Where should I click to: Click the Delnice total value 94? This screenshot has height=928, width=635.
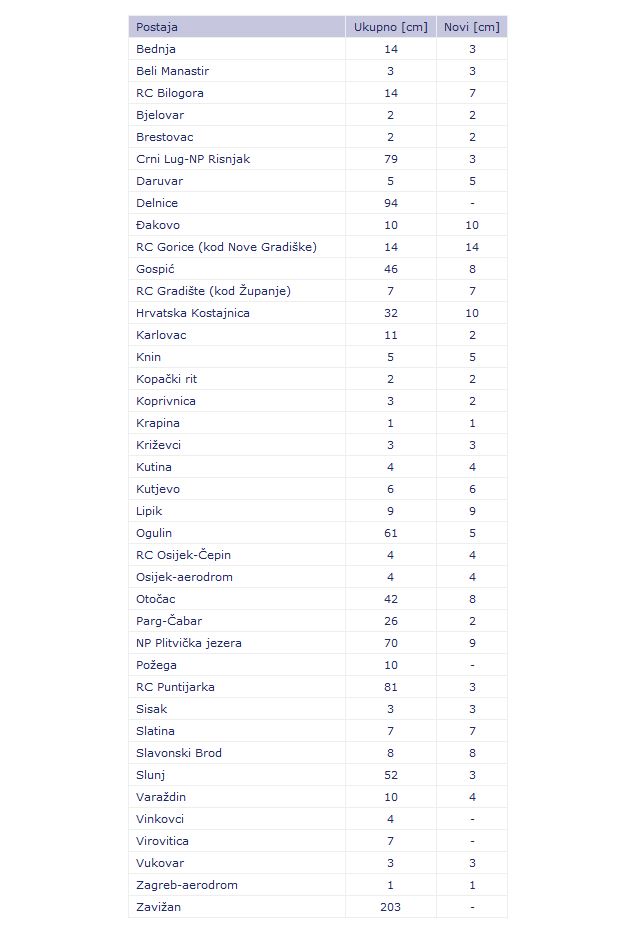coord(390,203)
